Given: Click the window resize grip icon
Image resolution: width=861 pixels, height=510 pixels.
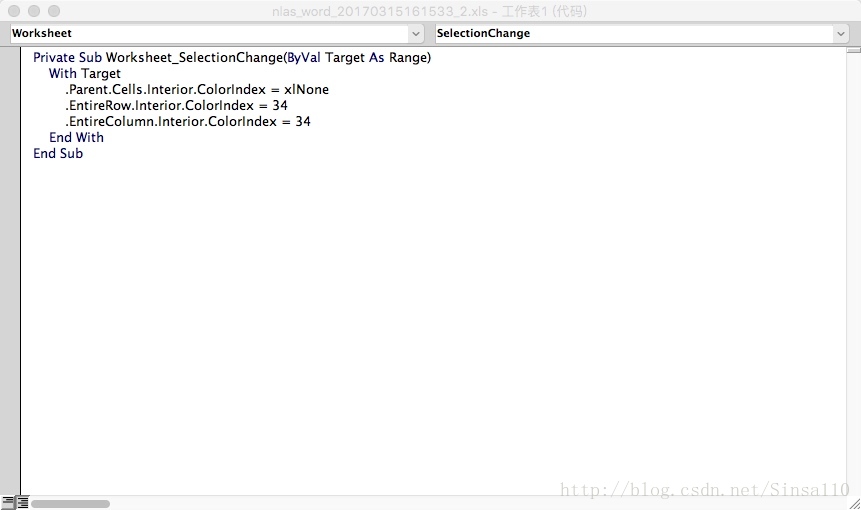Looking at the screenshot, I should click(x=854, y=503).
